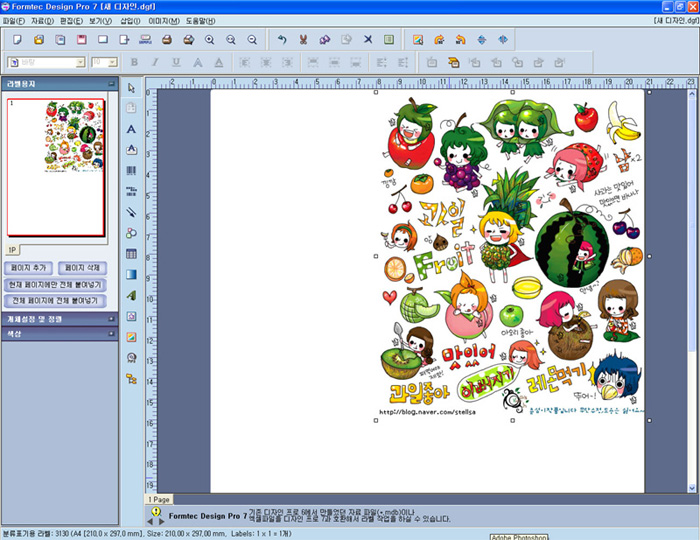
Task: Open the 편집(E) menu
Action: point(71,21)
